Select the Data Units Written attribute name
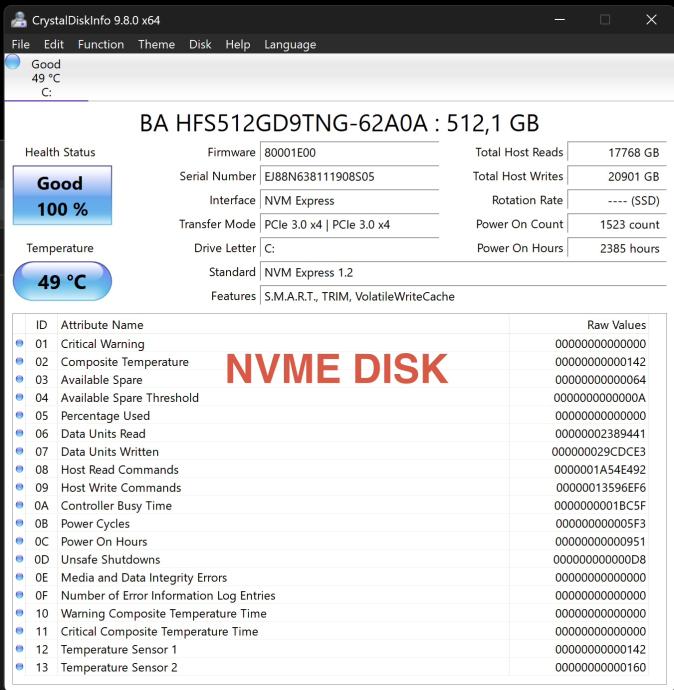 coord(110,452)
